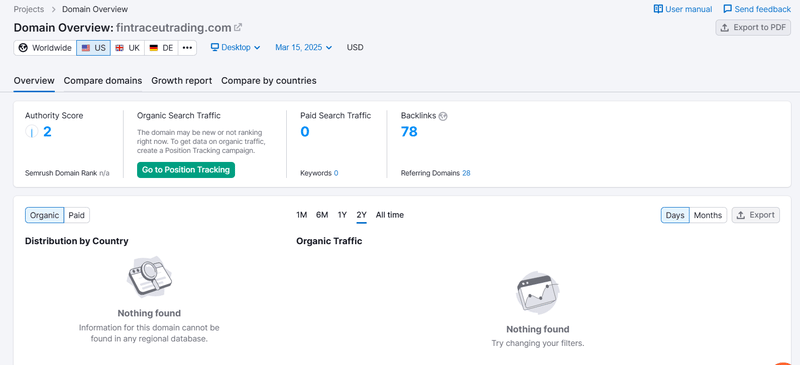Click the Export to PDF button

(x=753, y=28)
